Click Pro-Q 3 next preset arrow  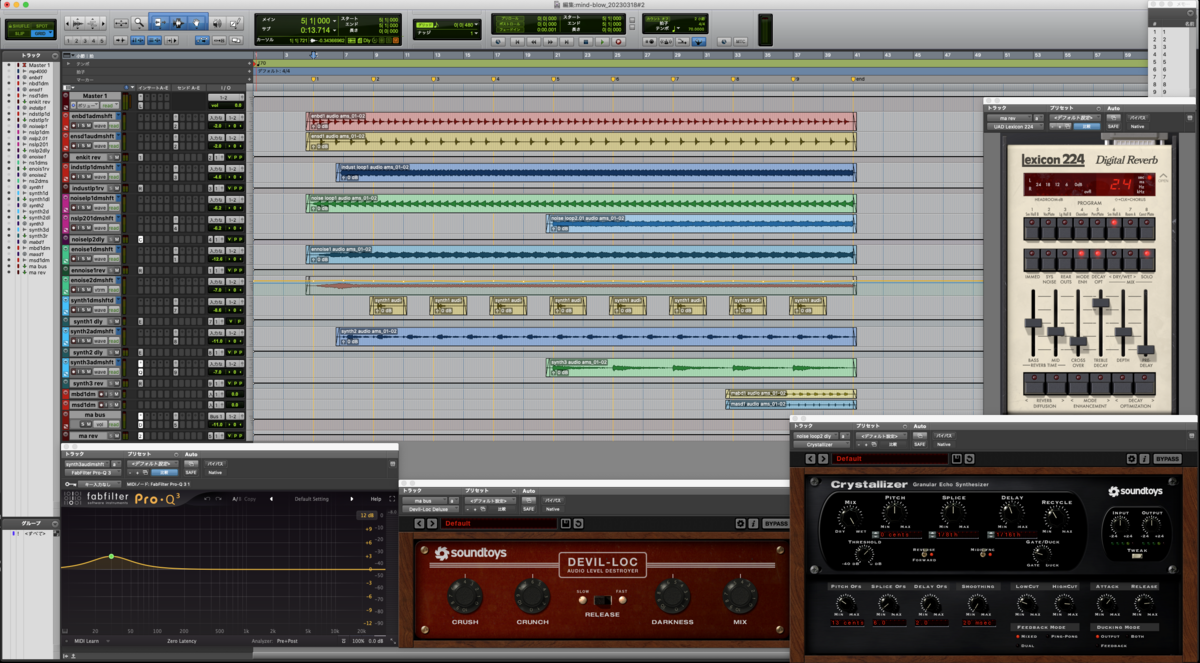tap(351, 499)
